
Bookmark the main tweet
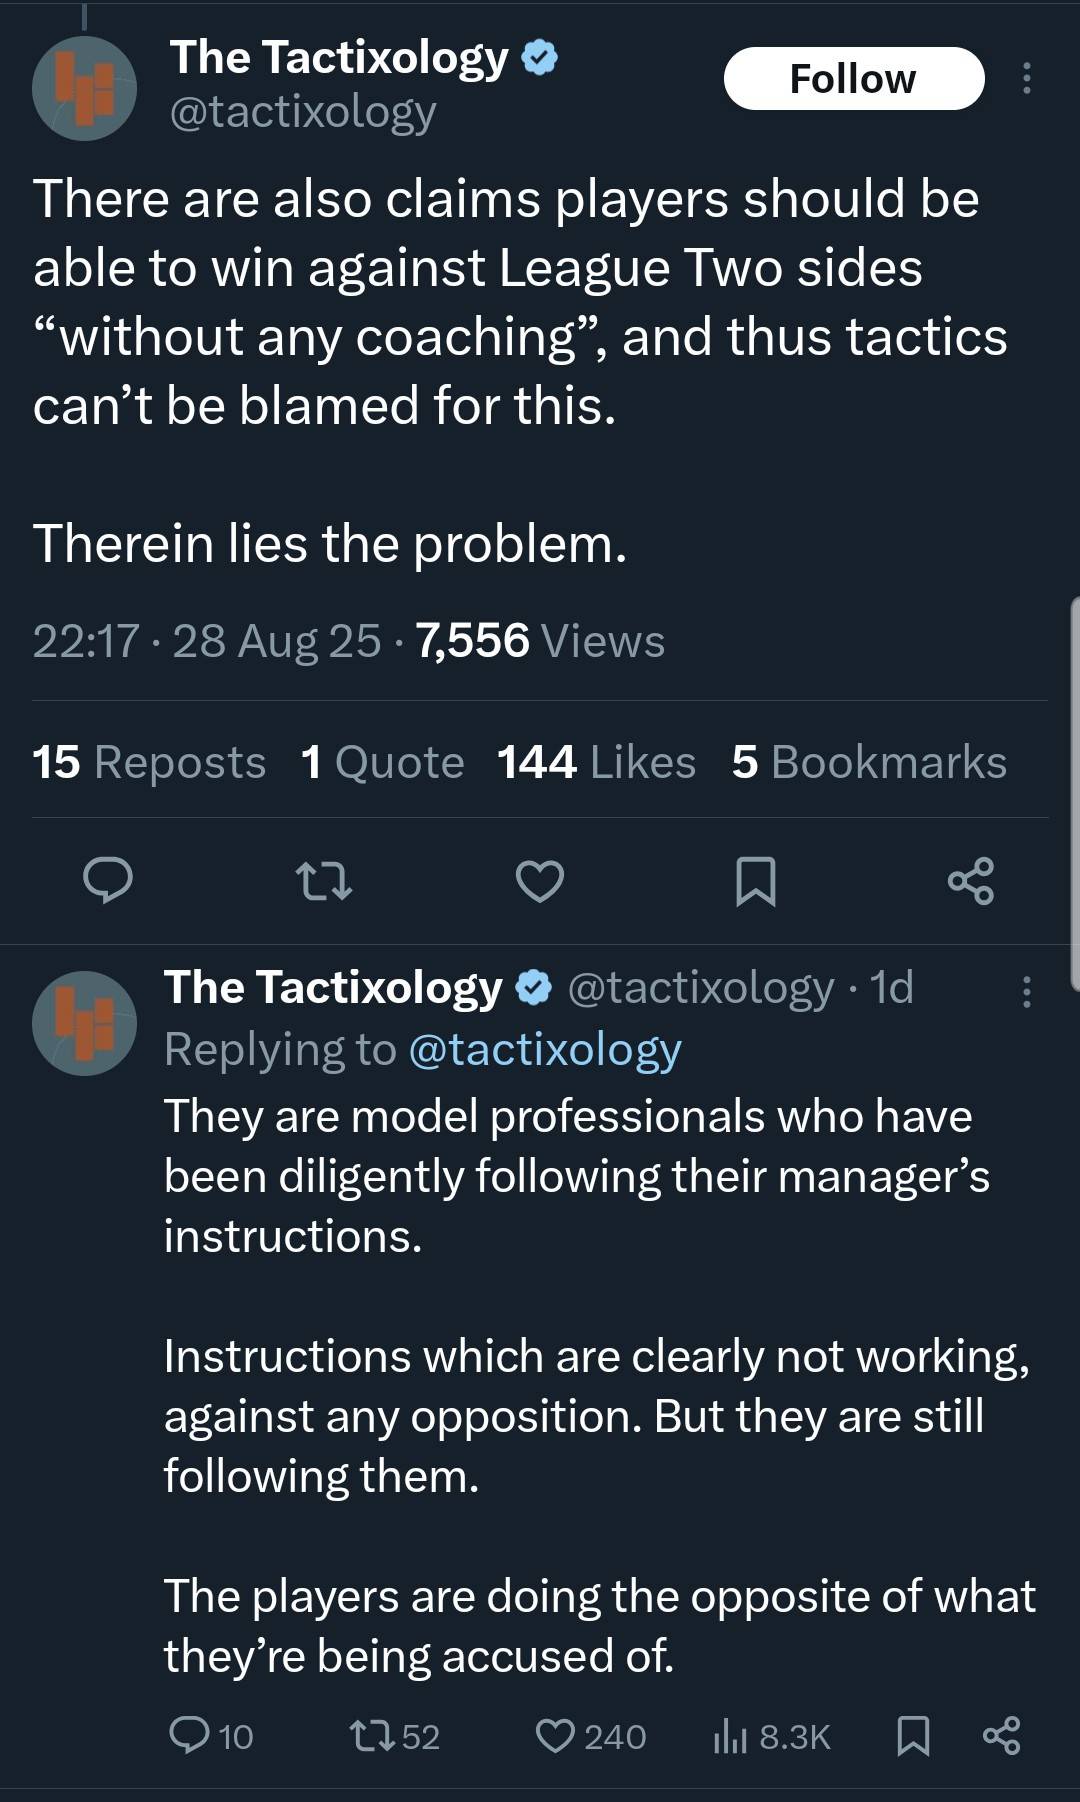coord(755,881)
